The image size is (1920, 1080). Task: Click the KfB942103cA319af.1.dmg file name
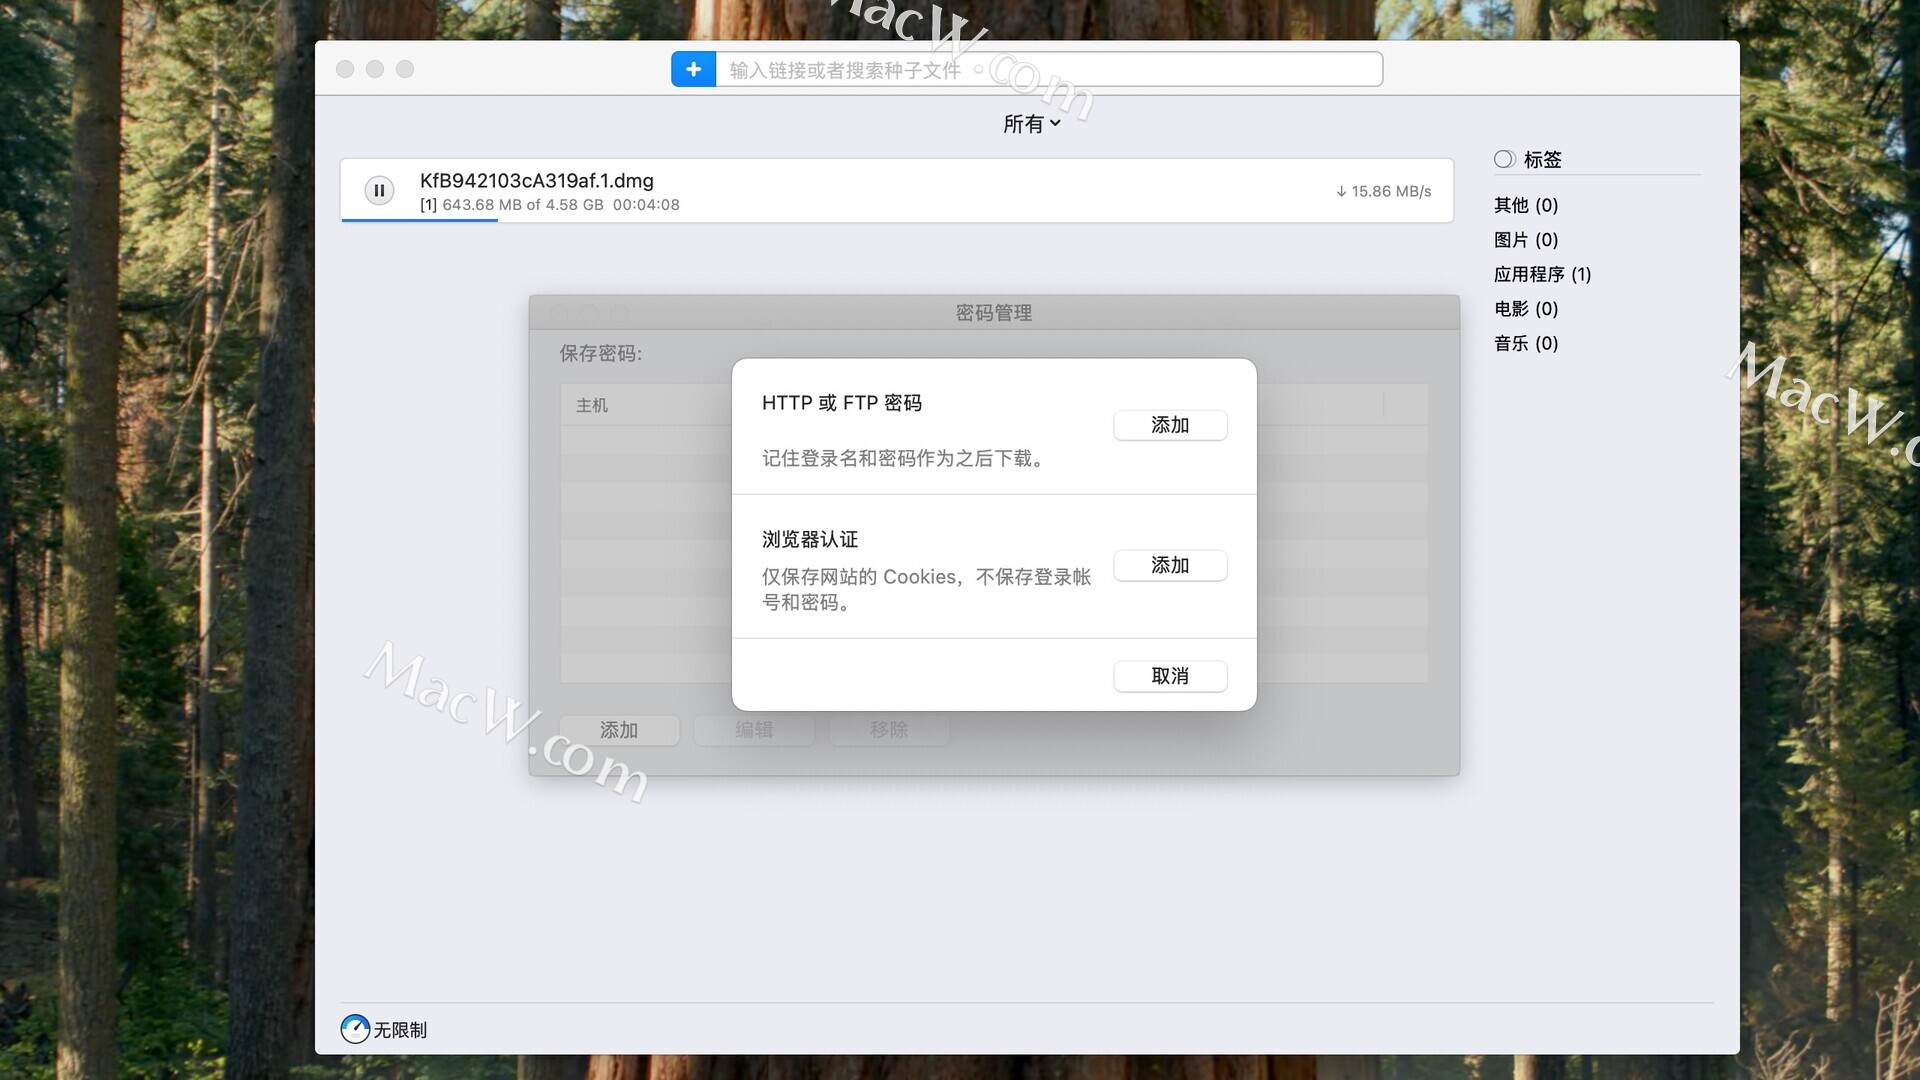[536, 181]
